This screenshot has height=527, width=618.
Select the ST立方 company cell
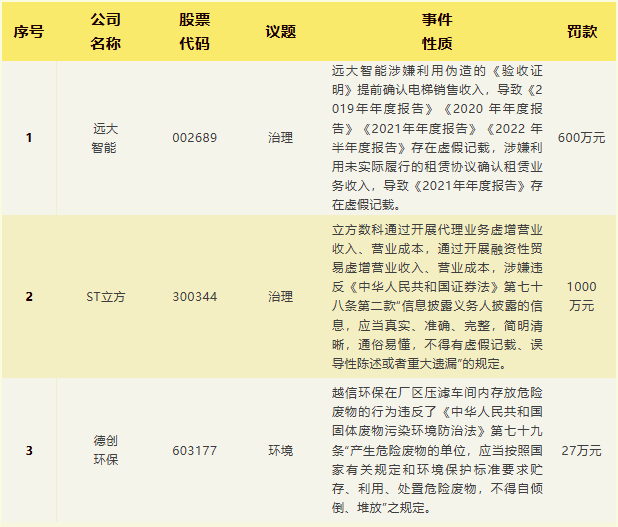(105, 297)
